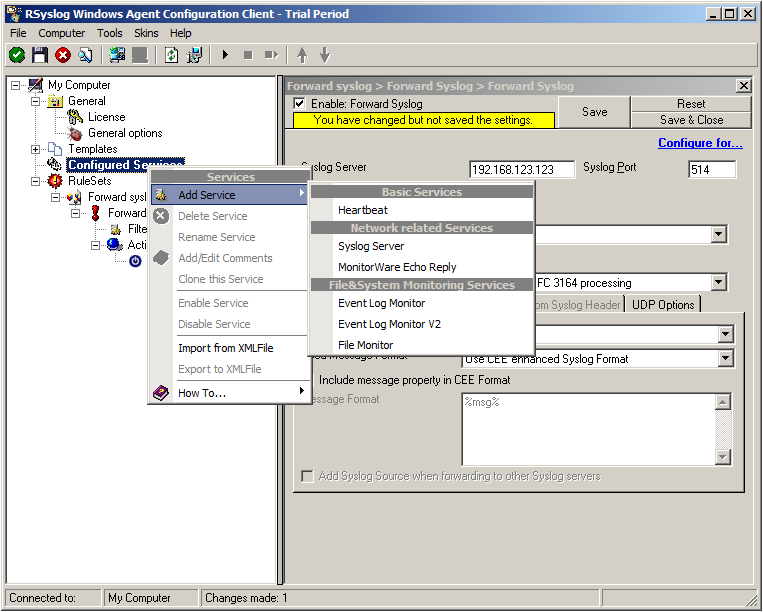The height and width of the screenshot is (612, 763).
Task: Switch to the UDP Options tab
Action: pos(663,305)
